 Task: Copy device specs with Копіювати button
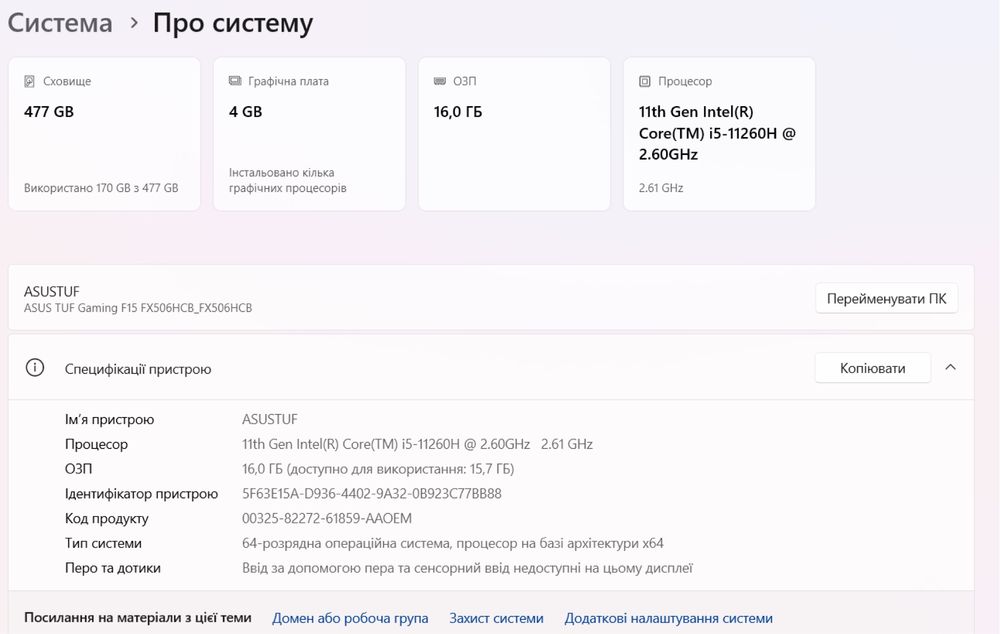[x=872, y=368]
